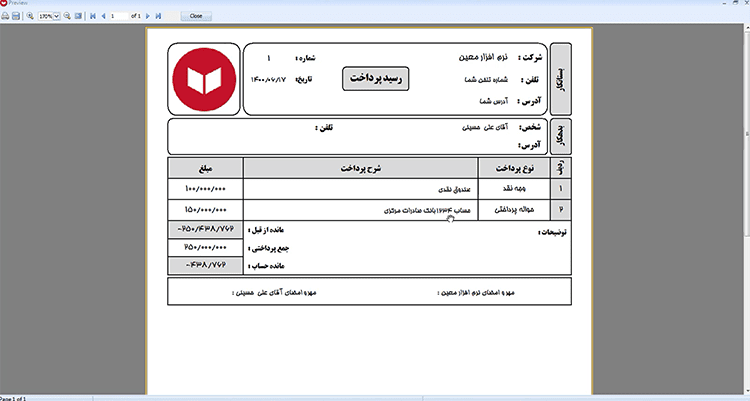This screenshot has height=401, width=750.
Task: Open the 170% zoom level dropdown
Action: click(x=56, y=16)
